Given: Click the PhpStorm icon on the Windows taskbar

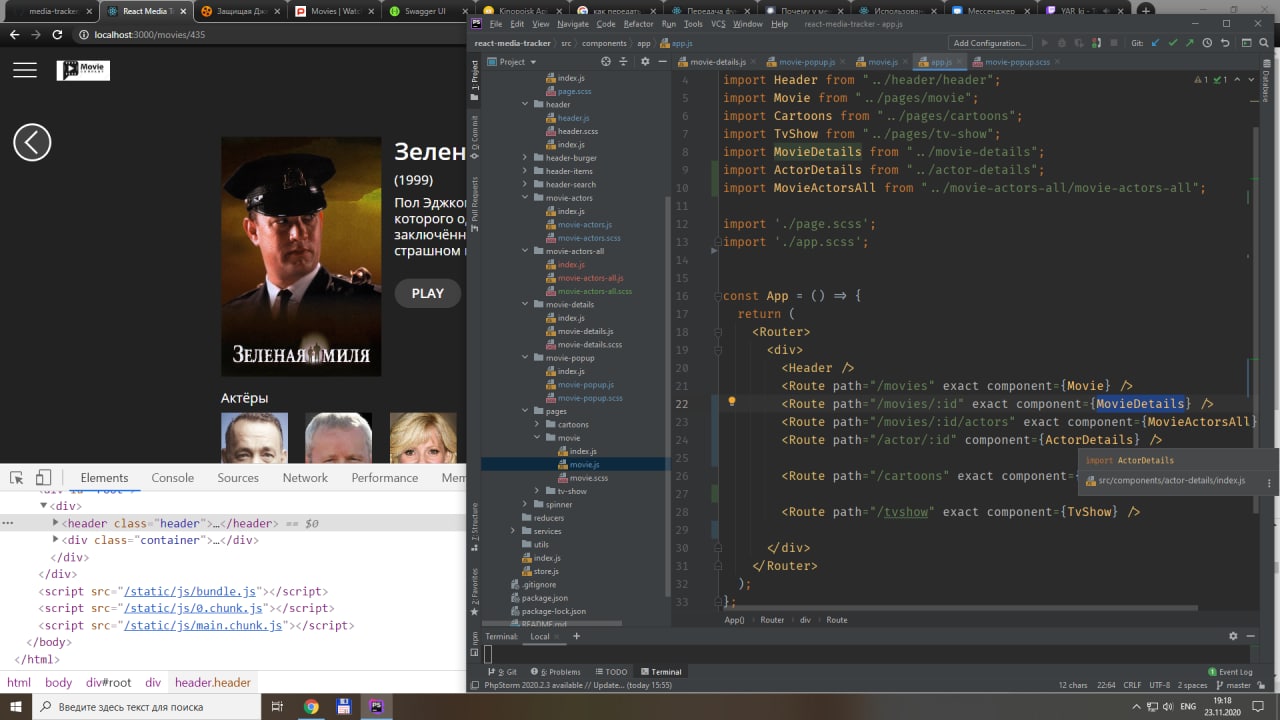Looking at the screenshot, I should tap(376, 707).
